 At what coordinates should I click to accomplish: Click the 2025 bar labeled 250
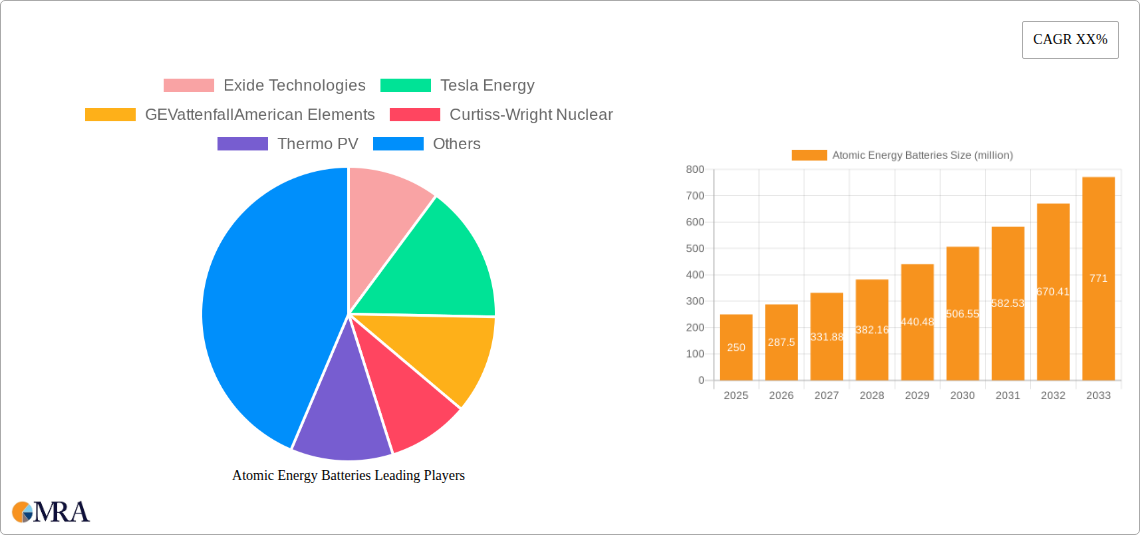coord(736,347)
